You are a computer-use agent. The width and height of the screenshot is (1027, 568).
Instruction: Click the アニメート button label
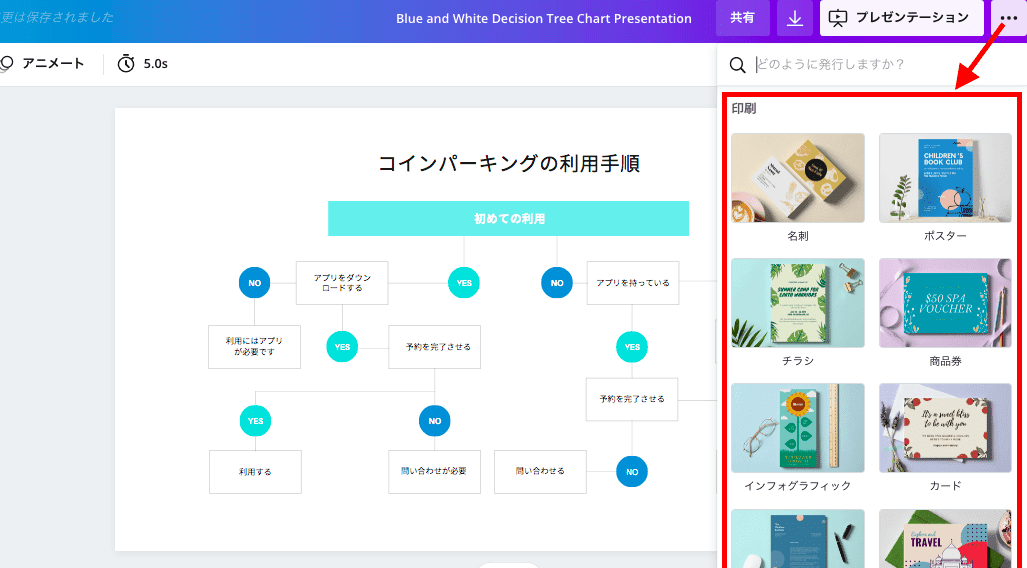click(53, 64)
